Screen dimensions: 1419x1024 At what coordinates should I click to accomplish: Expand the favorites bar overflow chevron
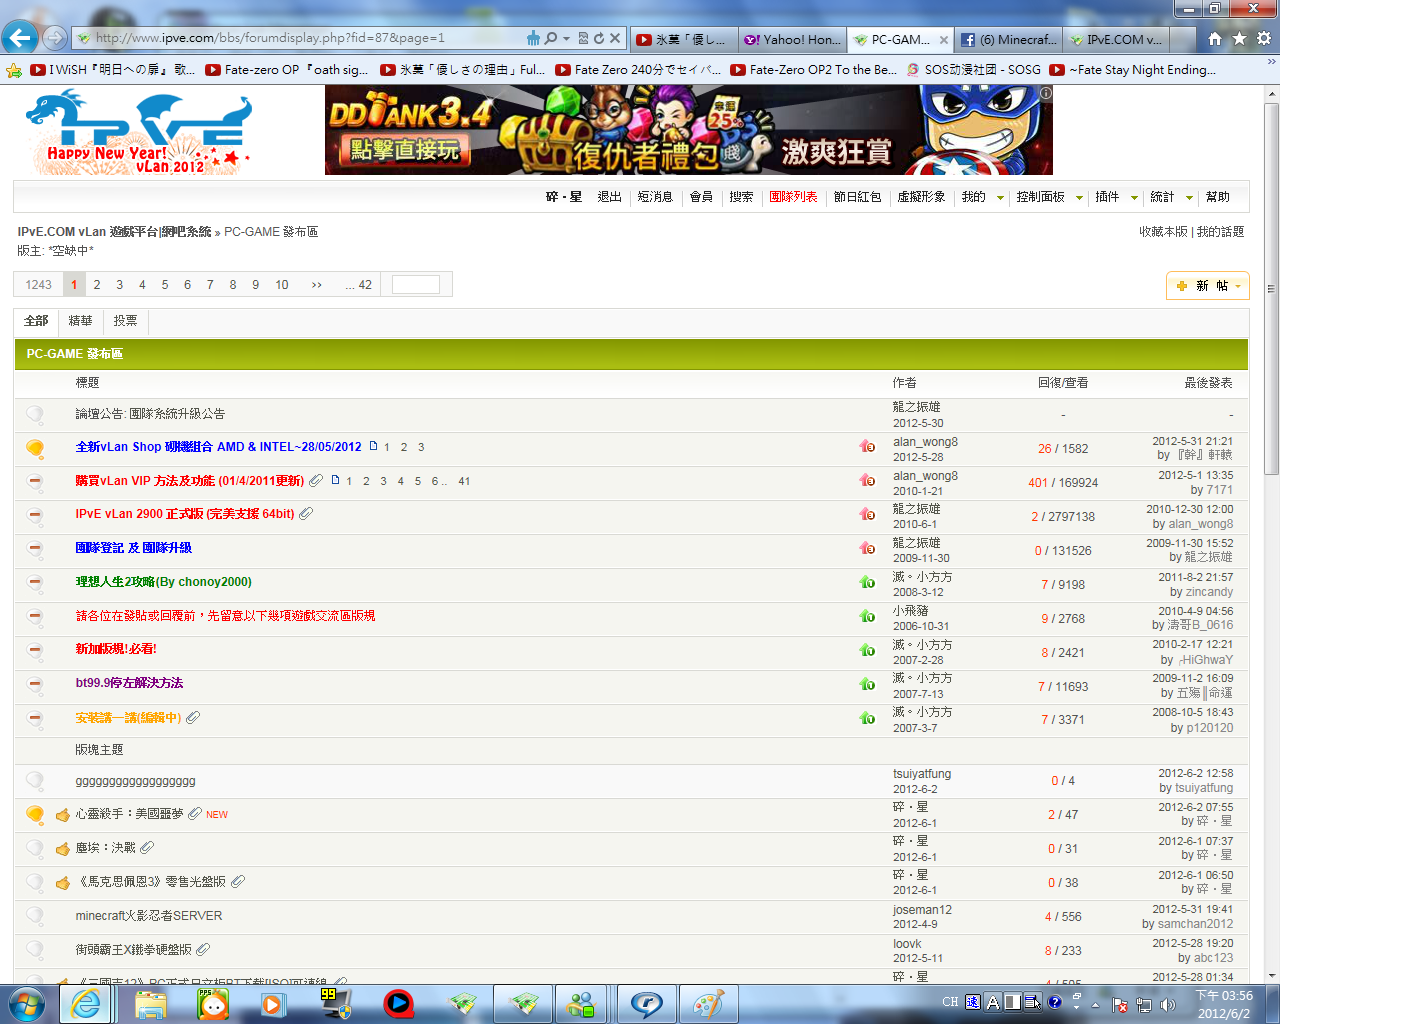pos(1271,62)
